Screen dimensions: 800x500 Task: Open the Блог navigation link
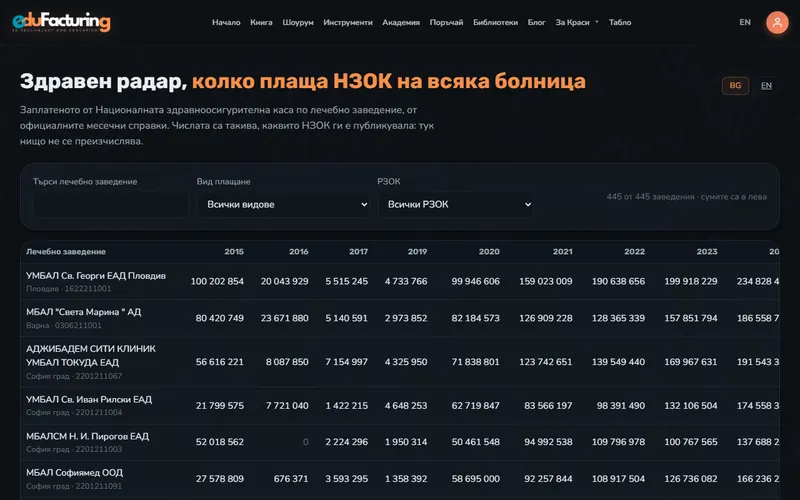click(537, 22)
